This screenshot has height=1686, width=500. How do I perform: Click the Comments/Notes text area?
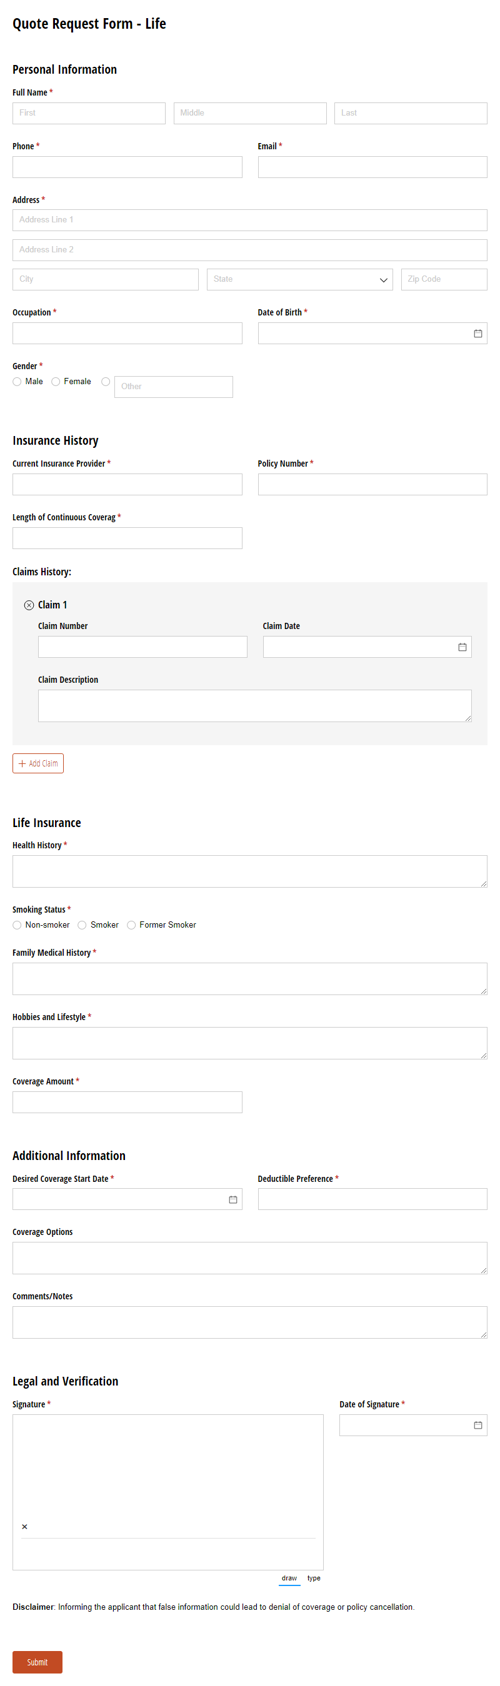(250, 1322)
